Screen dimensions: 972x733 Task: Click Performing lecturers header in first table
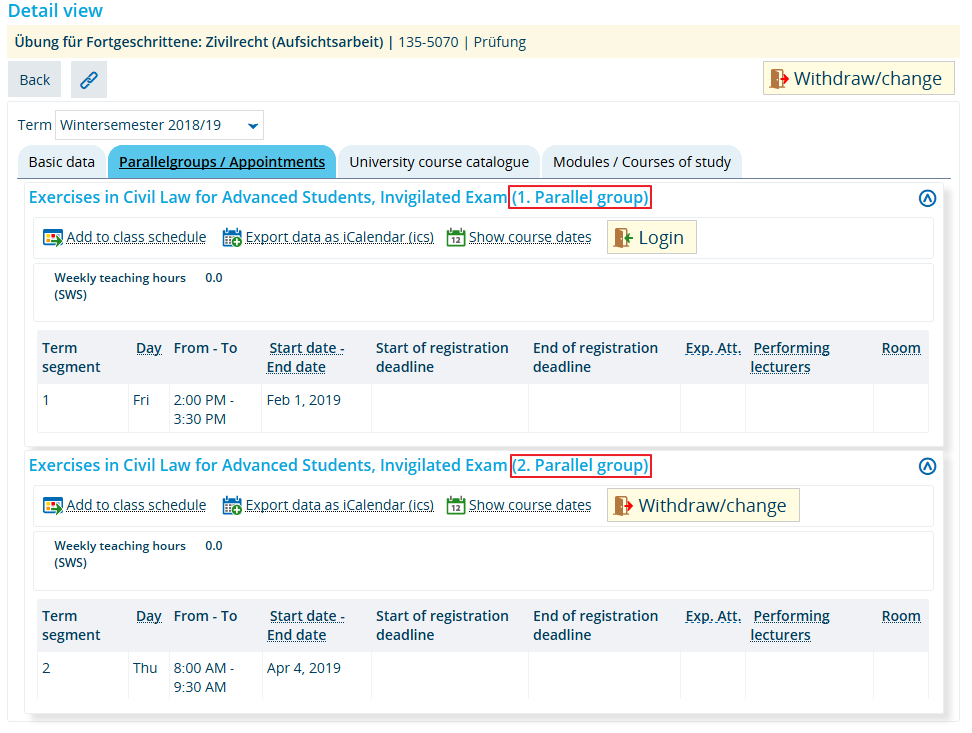click(790, 357)
